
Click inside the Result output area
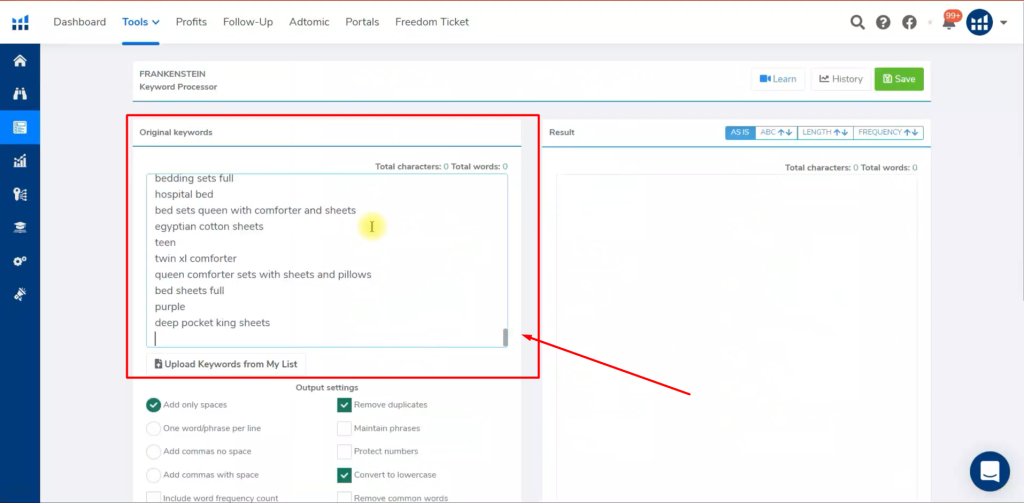[736, 336]
